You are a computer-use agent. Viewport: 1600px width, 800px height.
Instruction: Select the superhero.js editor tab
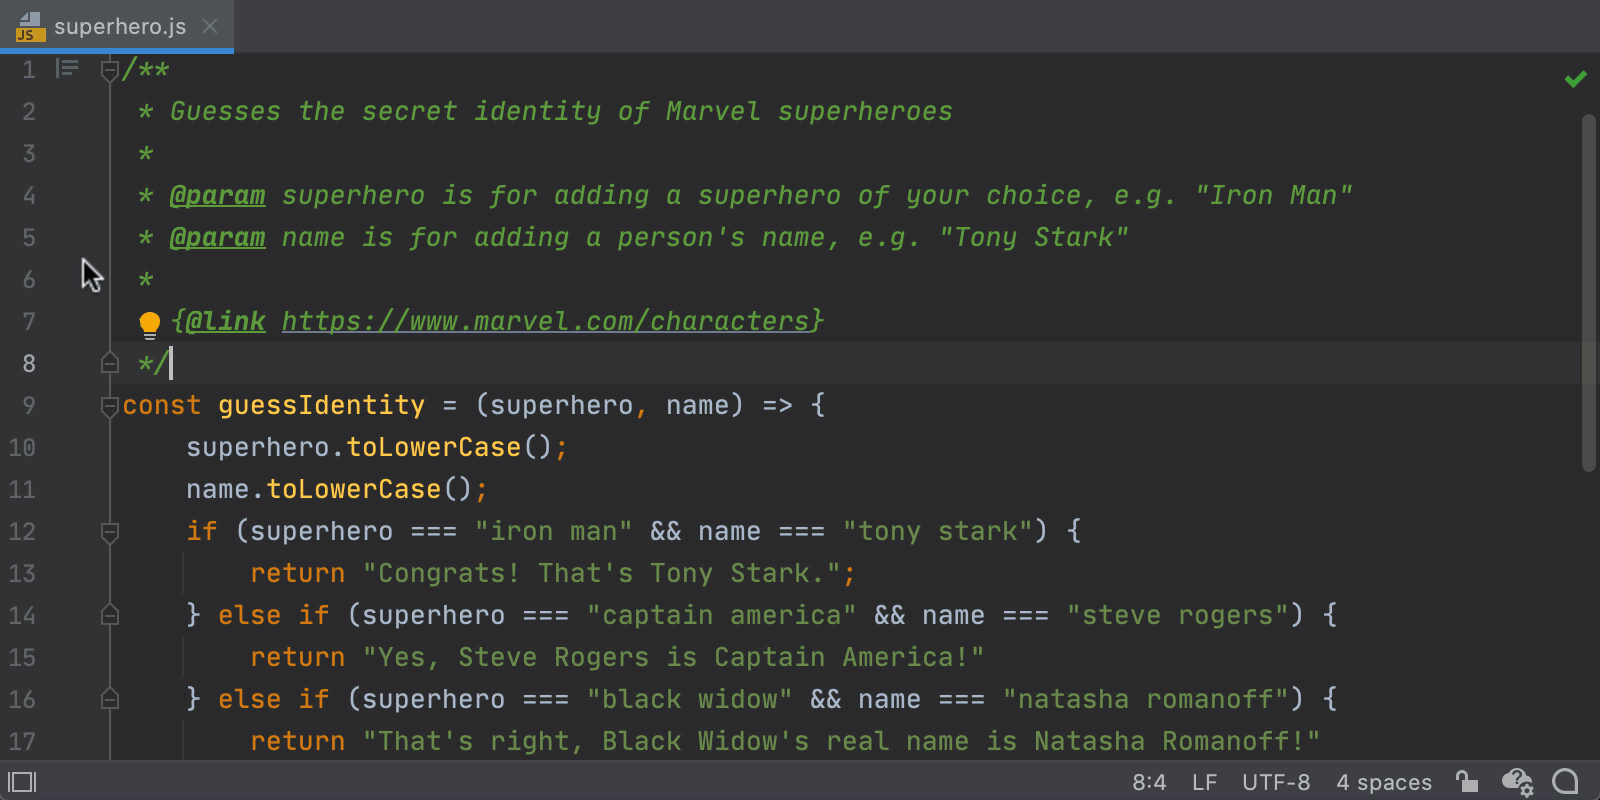coord(116,26)
